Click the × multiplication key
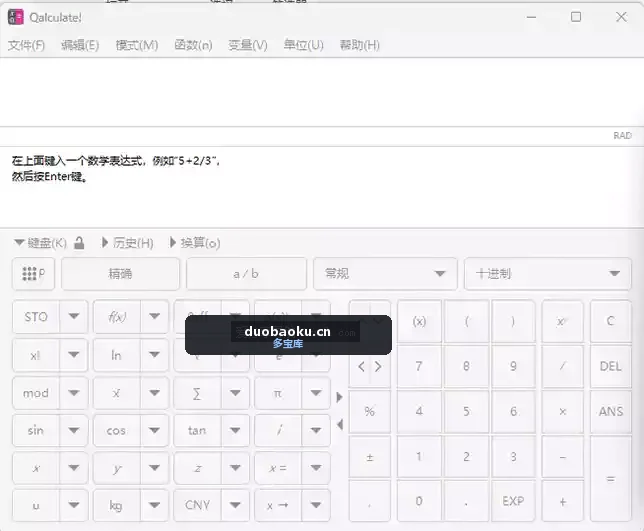 click(562, 411)
